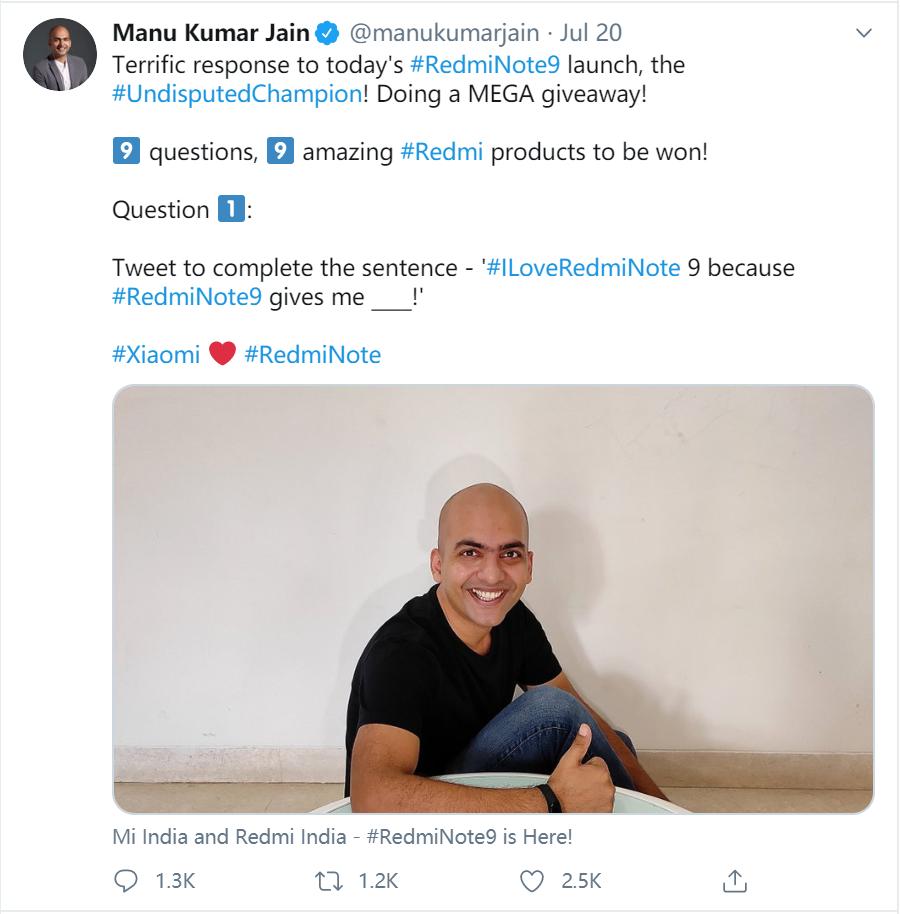Open the #UndisputedChampion hashtag
The width and height of the screenshot is (900, 914).
[x=236, y=95]
